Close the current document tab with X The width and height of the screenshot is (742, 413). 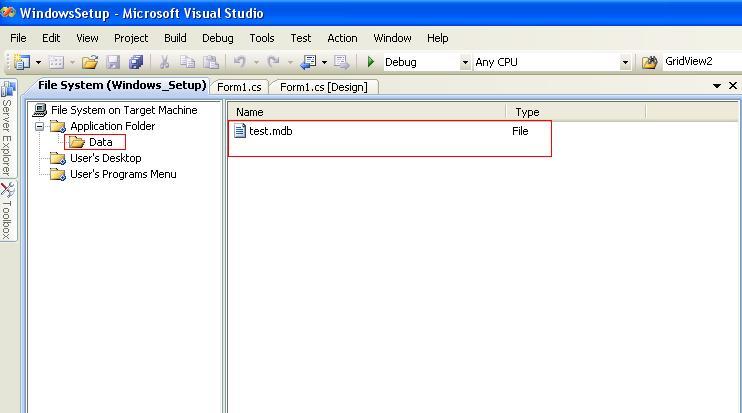[x=733, y=86]
